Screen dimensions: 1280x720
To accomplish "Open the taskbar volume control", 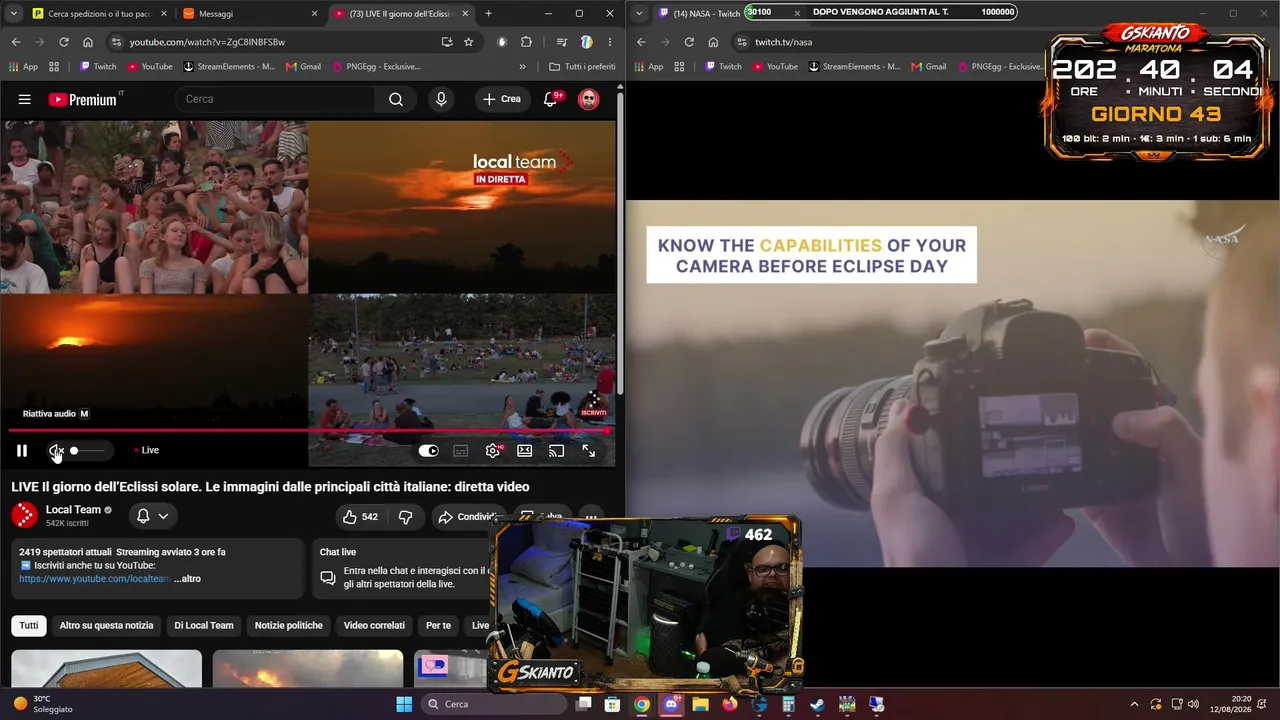I will (x=1193, y=704).
